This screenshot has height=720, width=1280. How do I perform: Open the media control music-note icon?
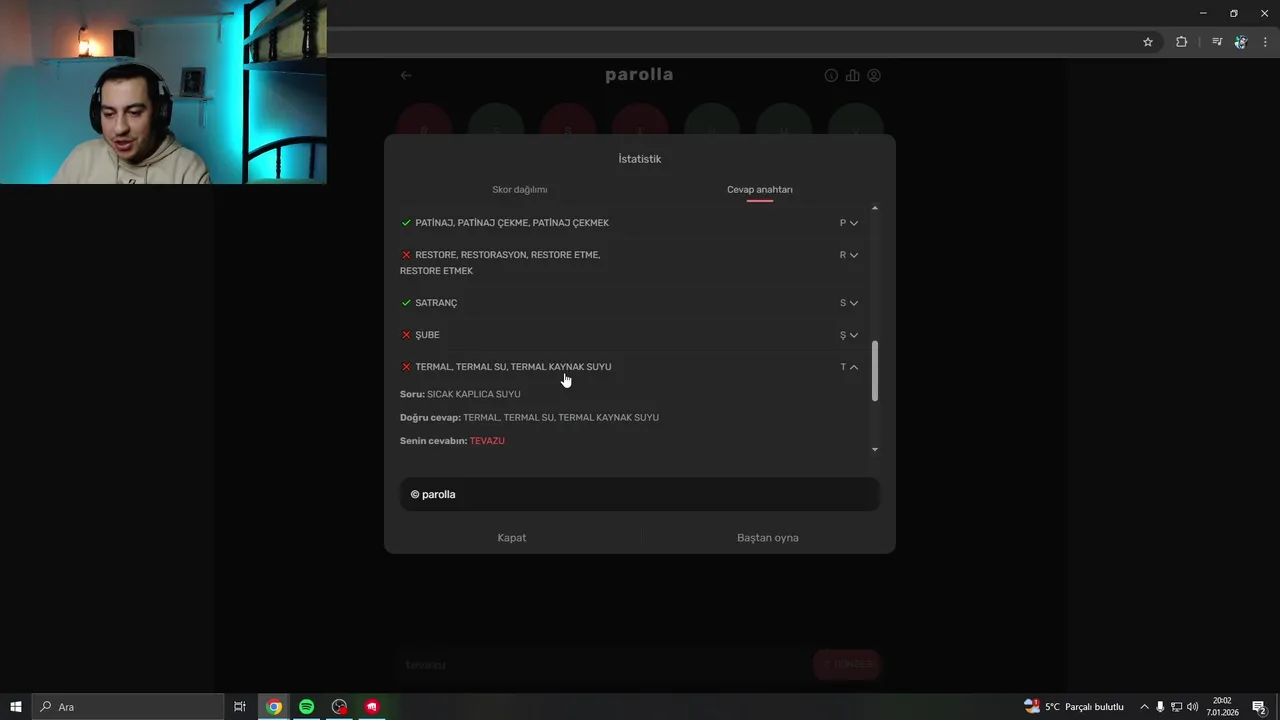coord(1216,42)
